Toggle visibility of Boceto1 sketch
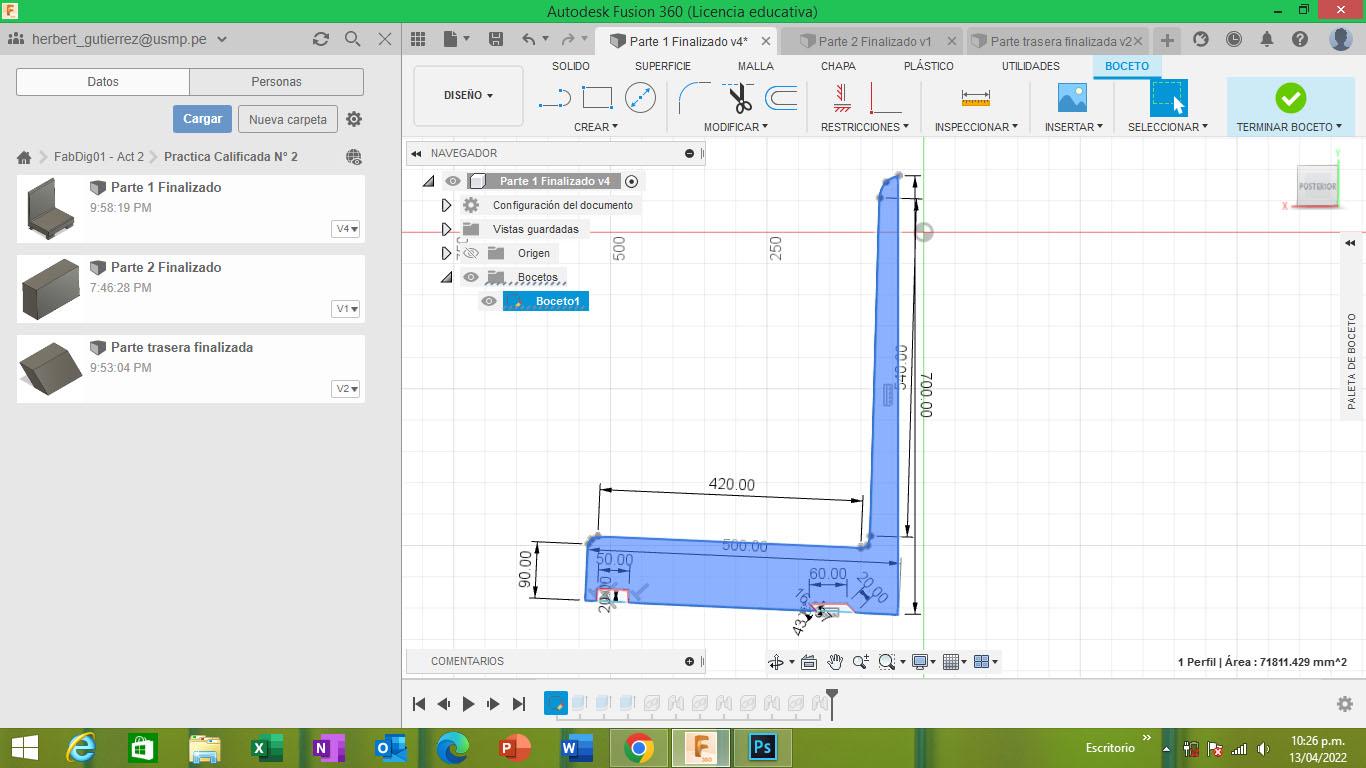Viewport: 1366px width, 768px height. click(x=489, y=301)
